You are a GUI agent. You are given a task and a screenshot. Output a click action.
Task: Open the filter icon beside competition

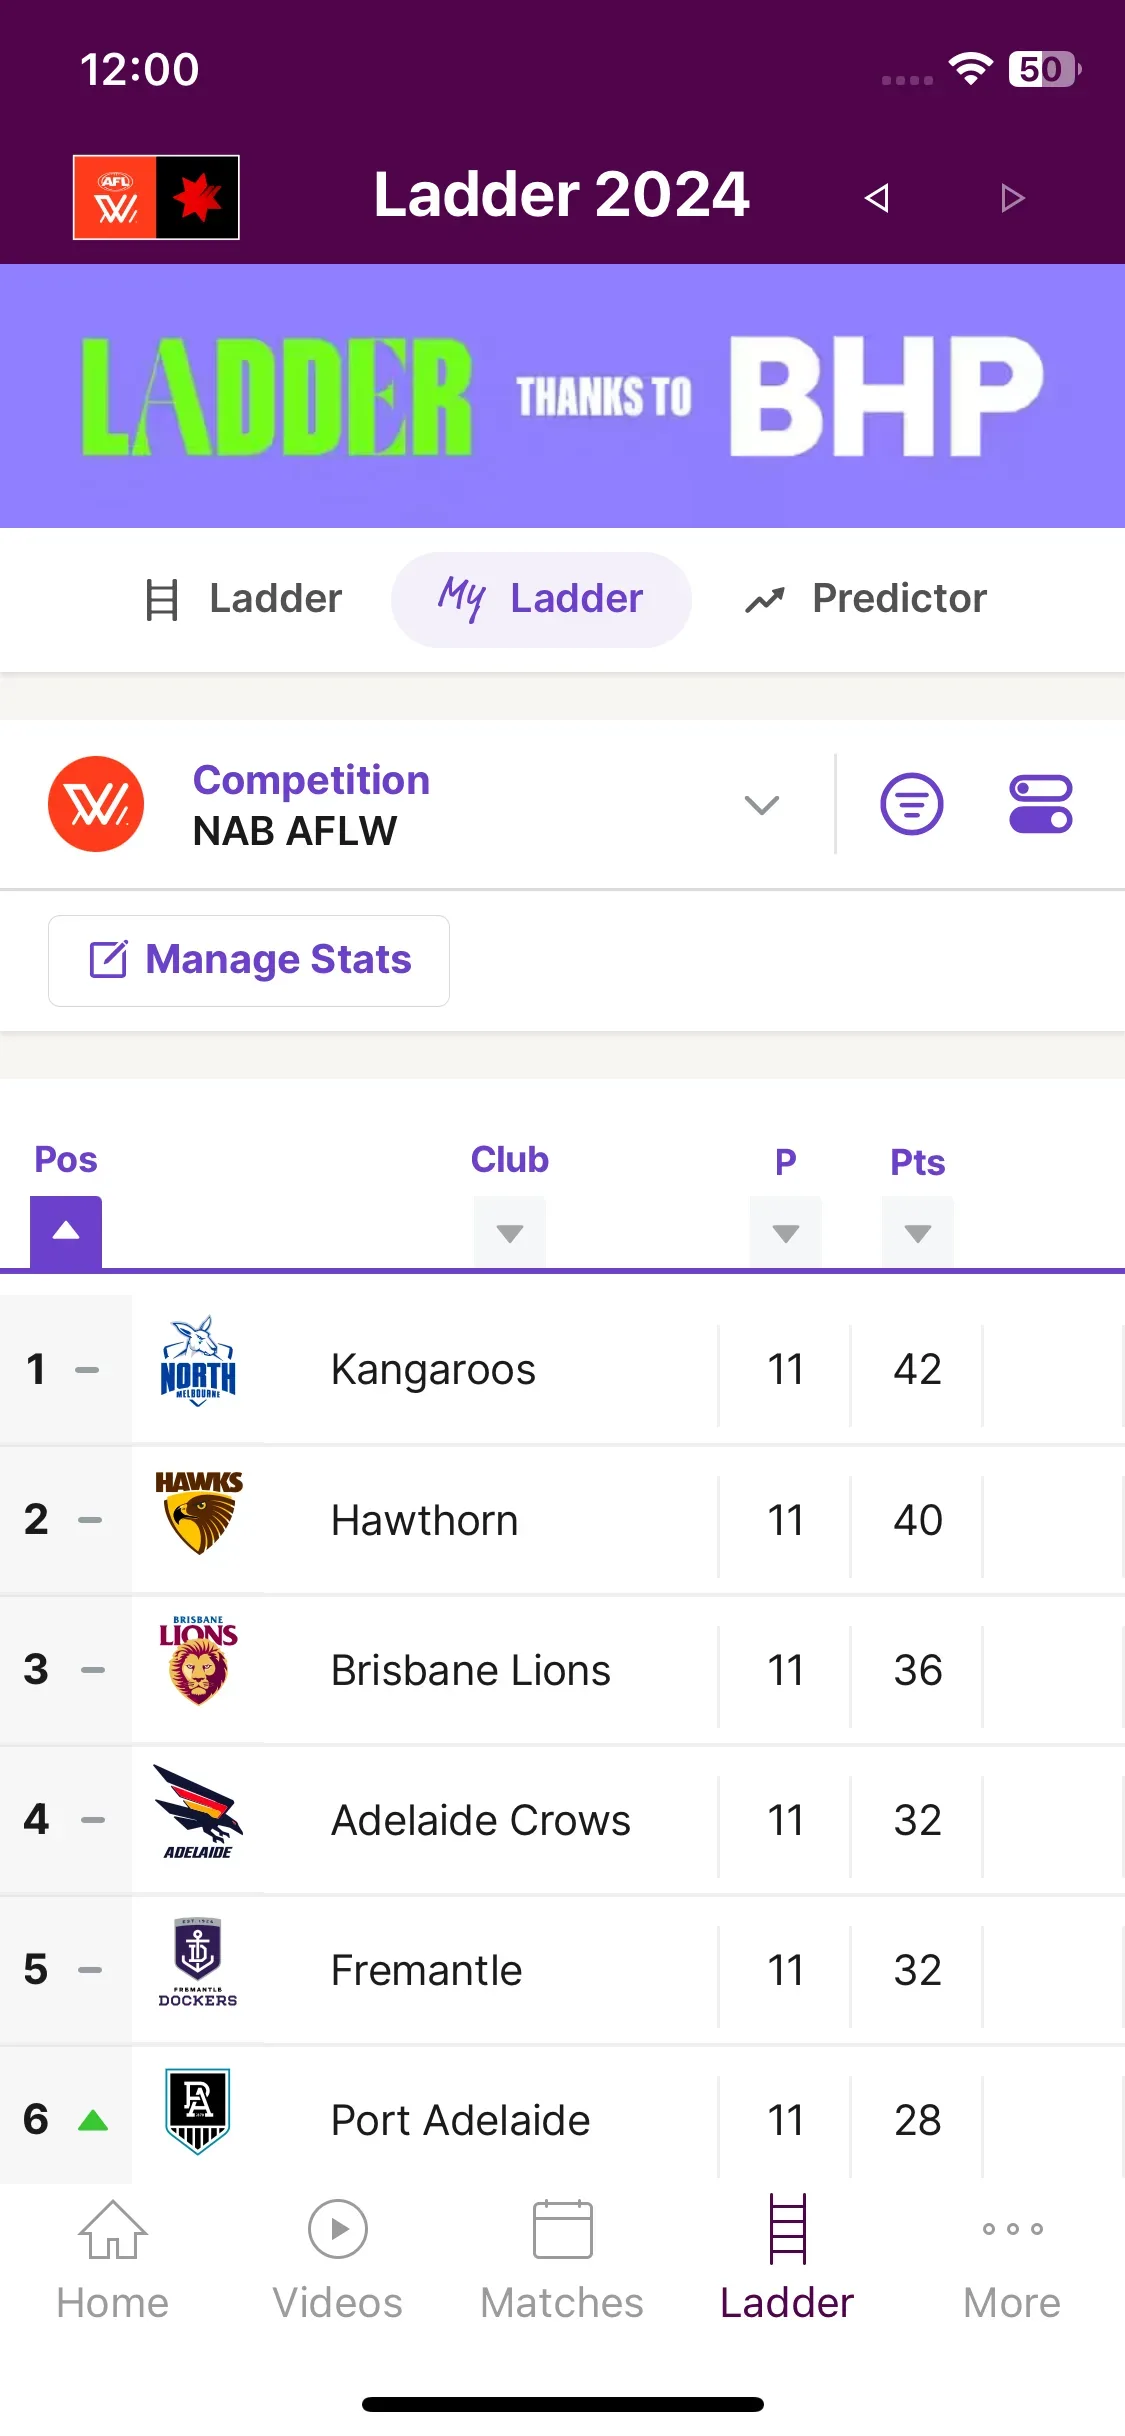click(x=911, y=804)
